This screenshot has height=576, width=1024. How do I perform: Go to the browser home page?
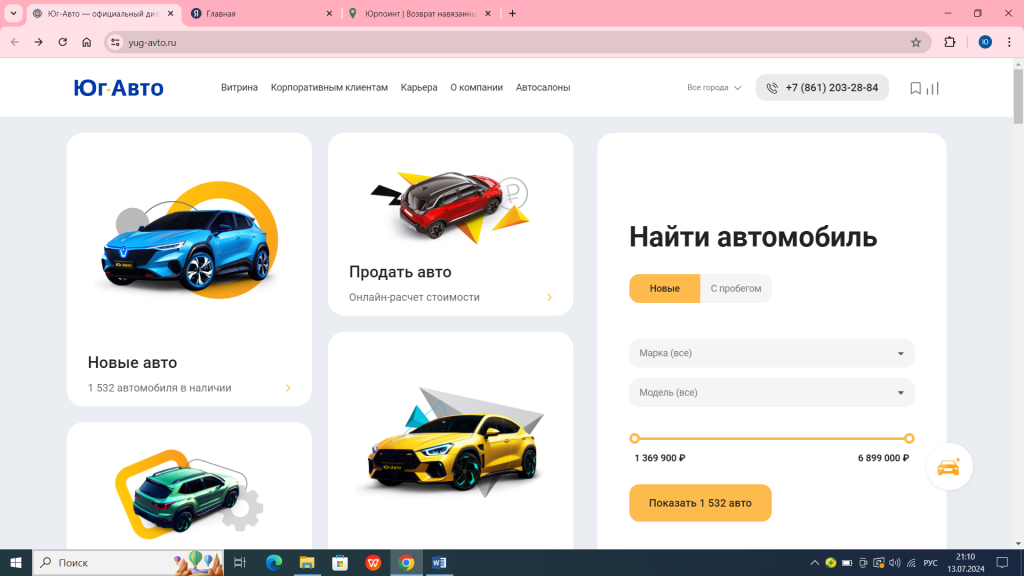coord(87,42)
